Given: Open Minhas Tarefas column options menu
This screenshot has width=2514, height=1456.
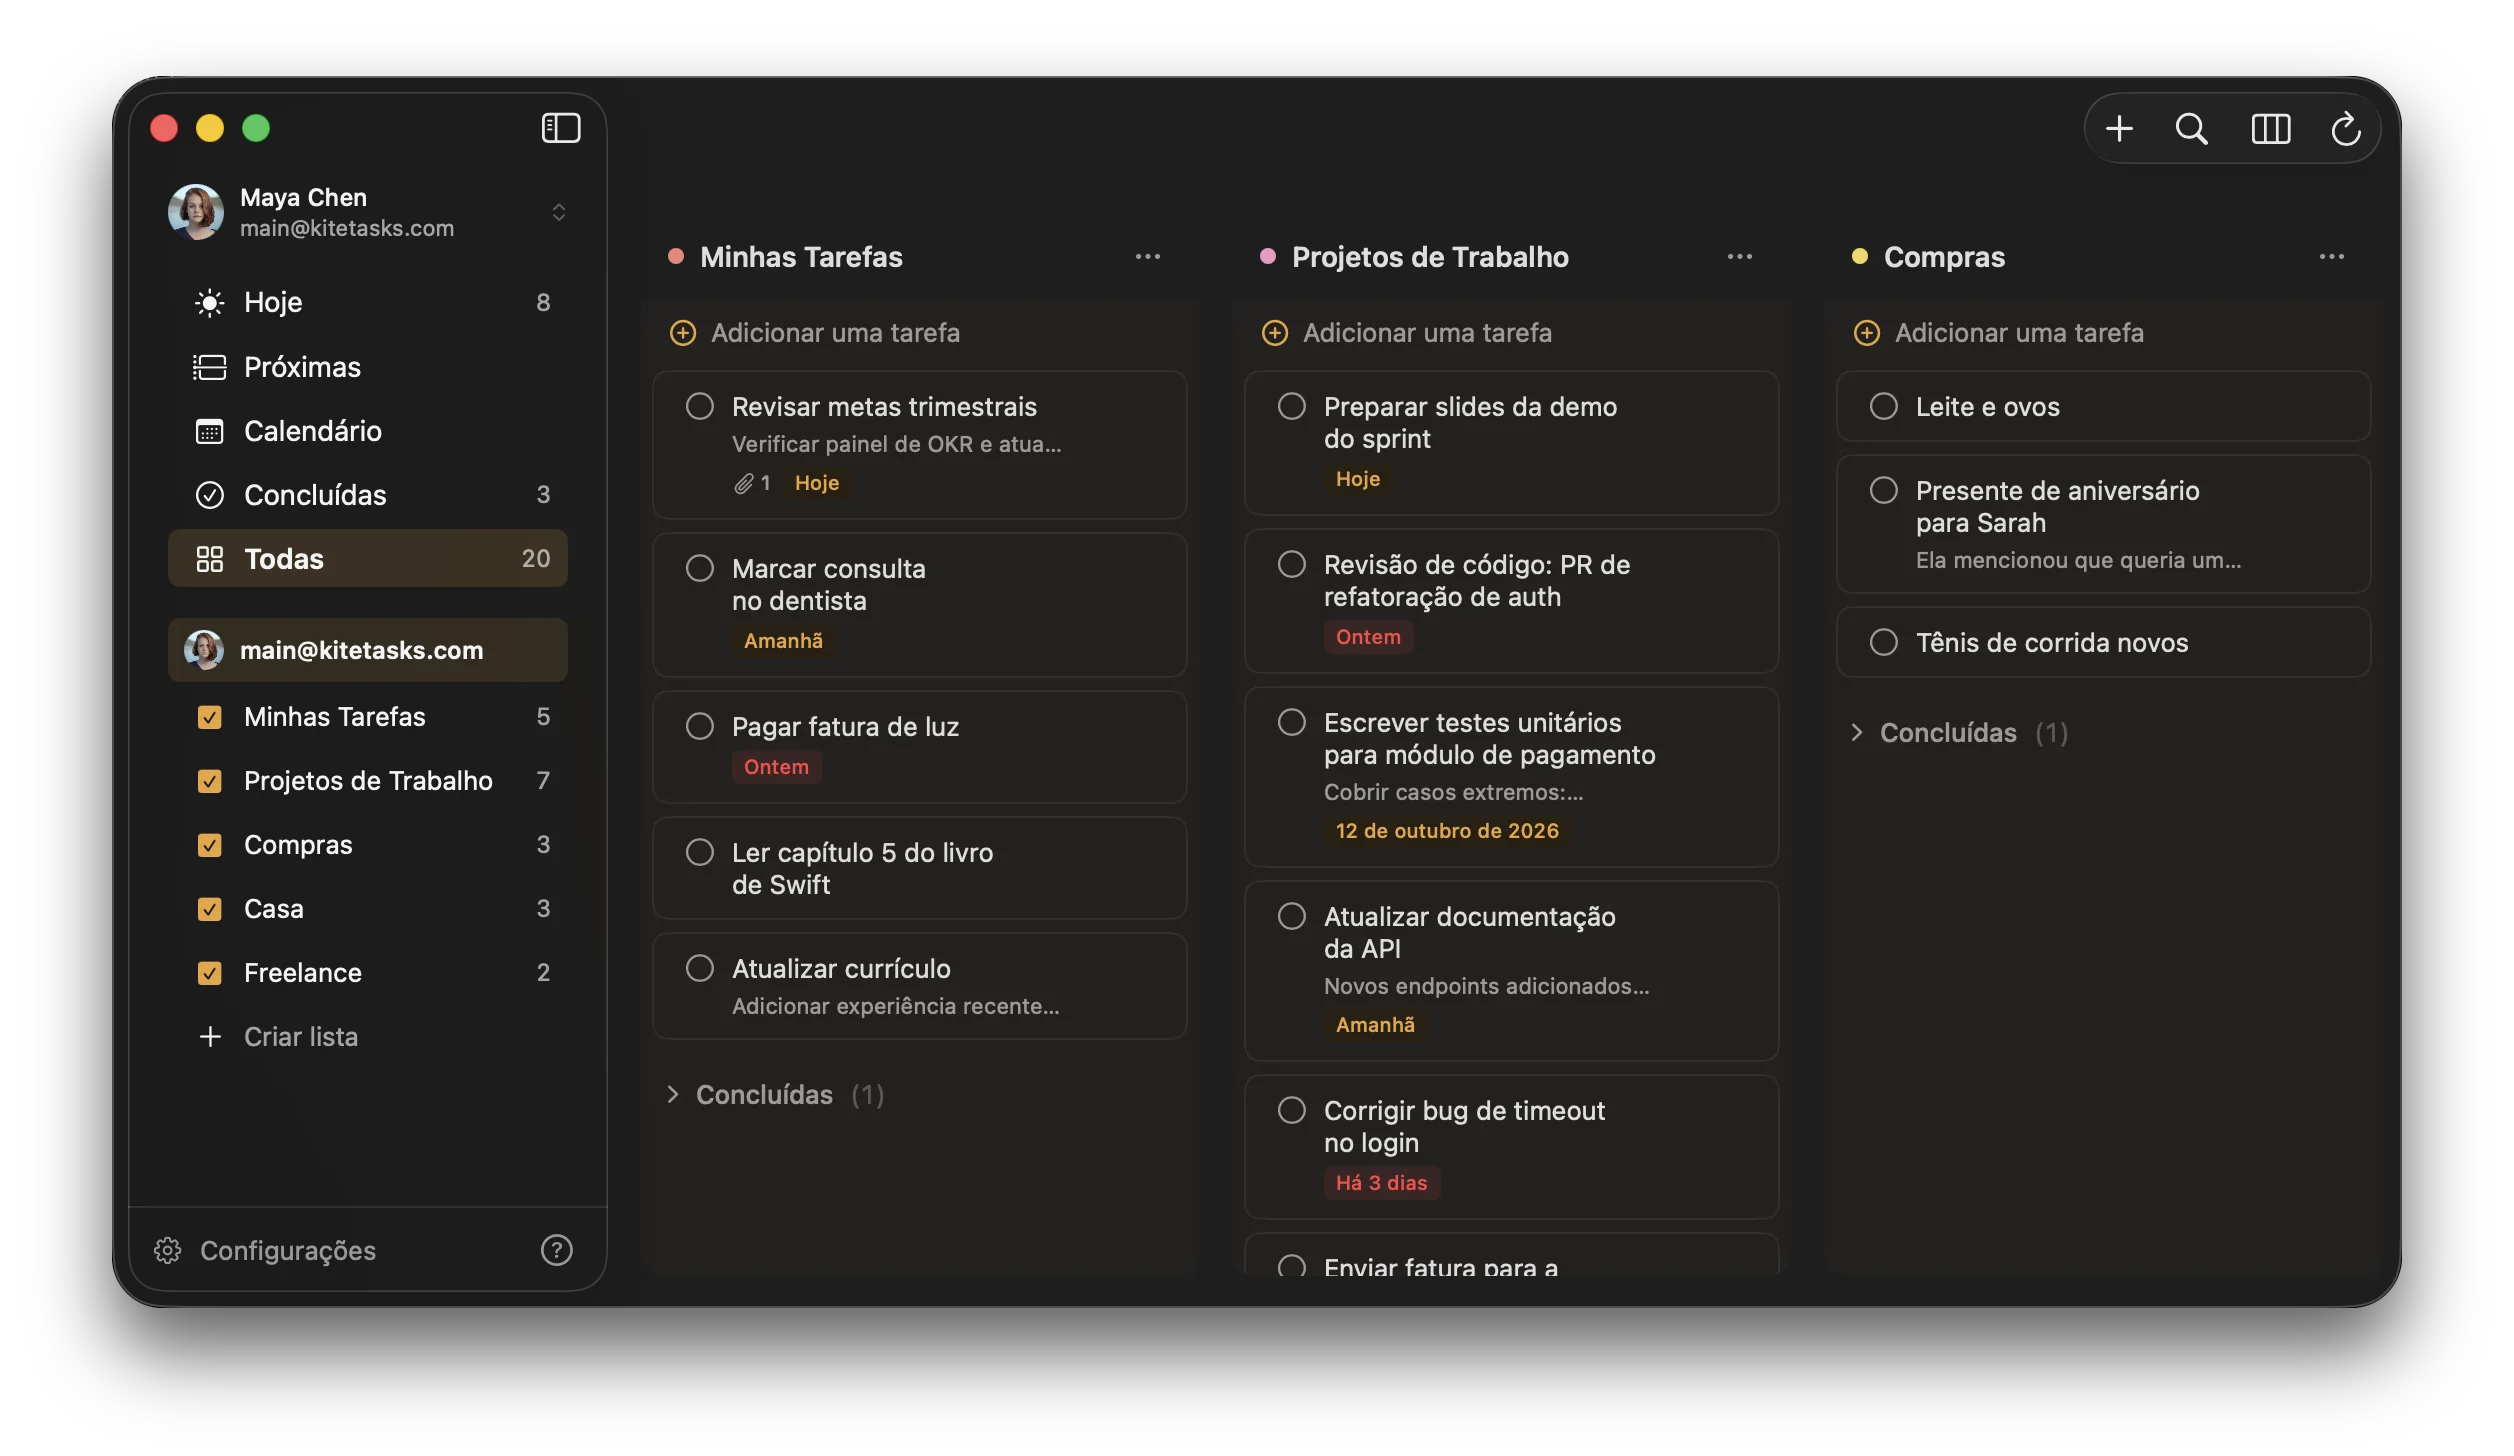Looking at the screenshot, I should [x=1148, y=257].
